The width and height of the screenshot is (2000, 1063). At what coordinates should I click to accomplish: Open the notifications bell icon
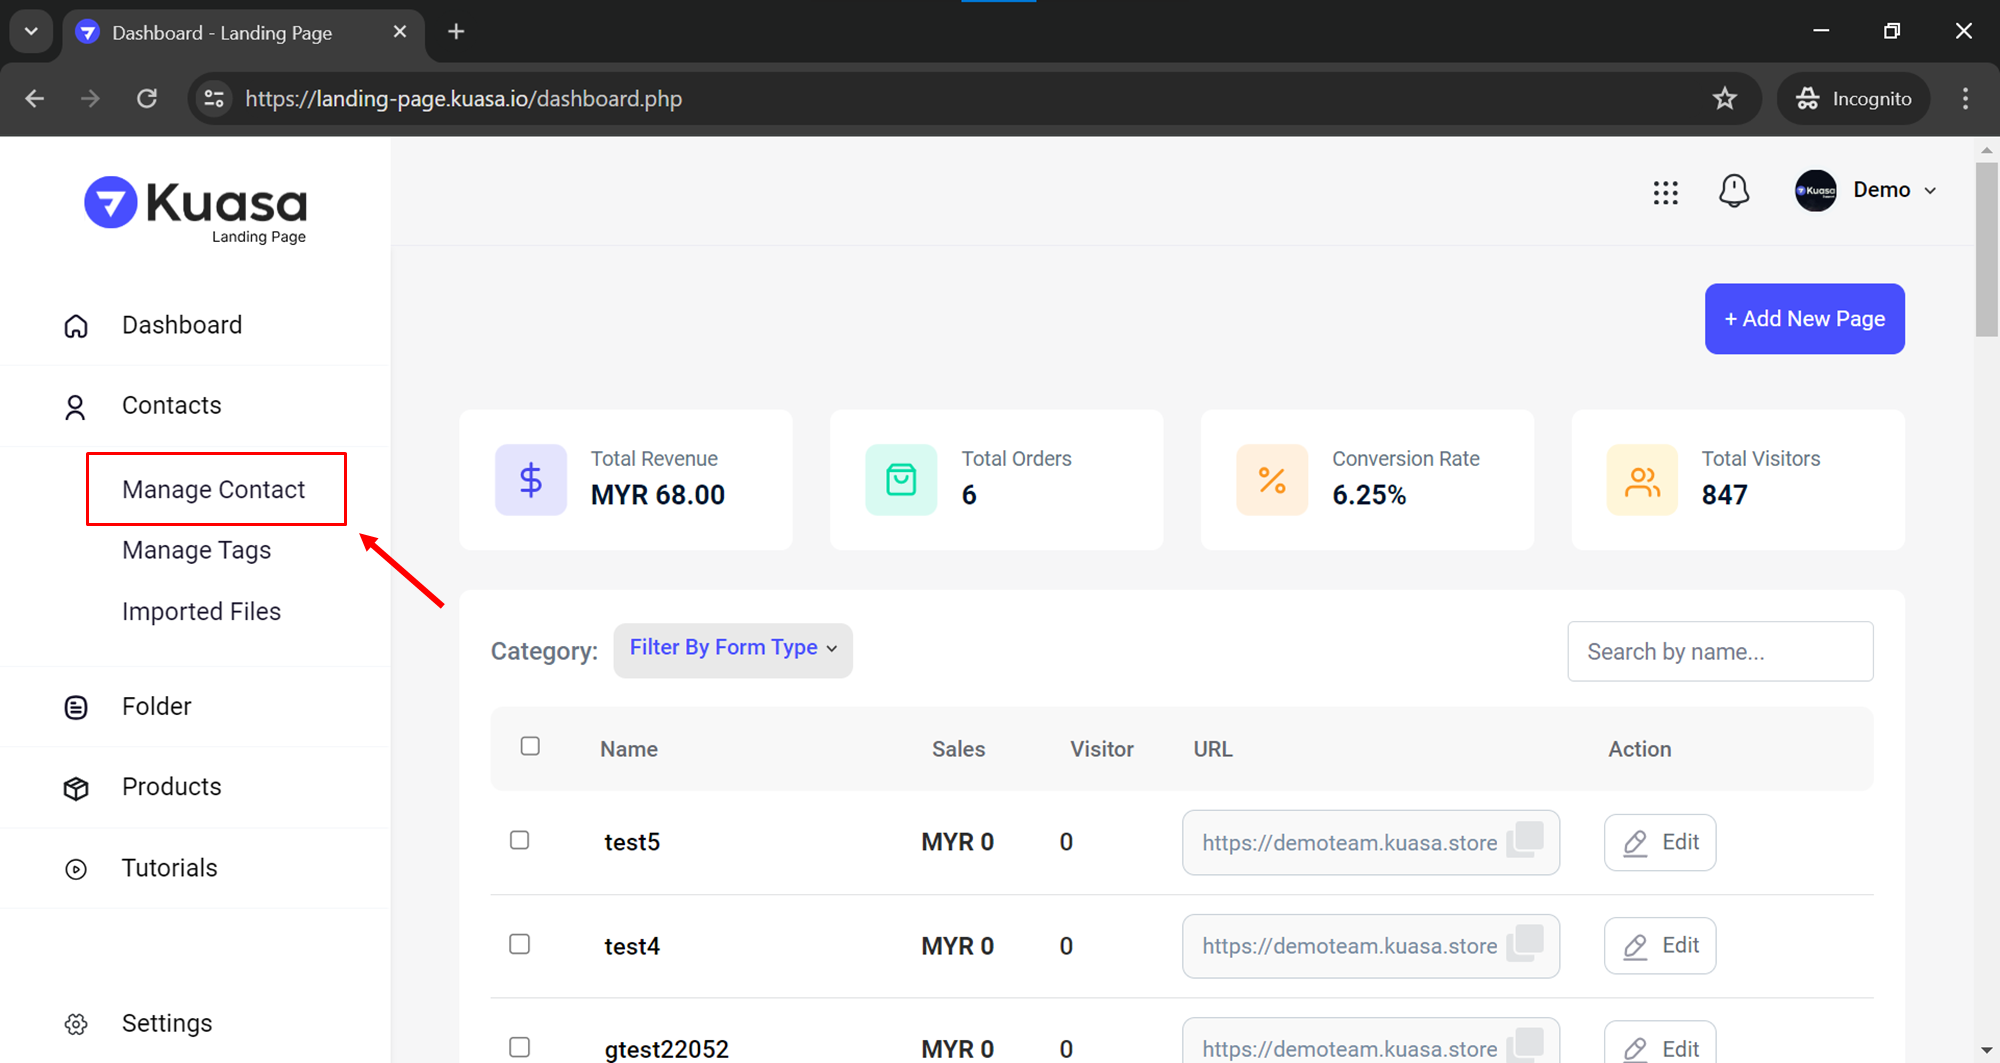pos(1733,191)
